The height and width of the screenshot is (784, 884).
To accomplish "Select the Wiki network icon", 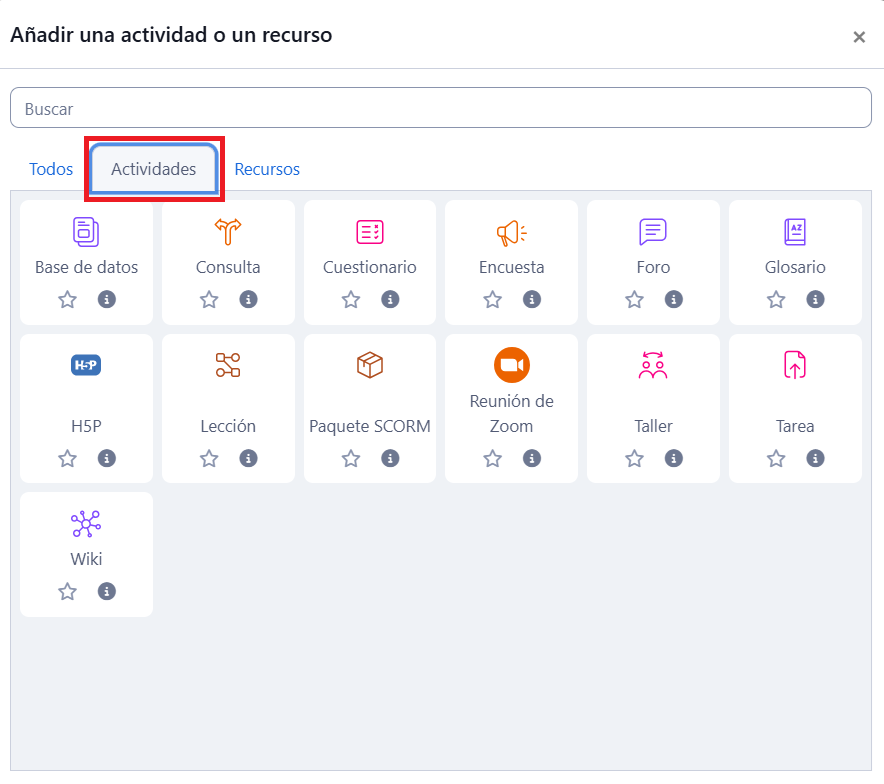I will click(x=86, y=524).
